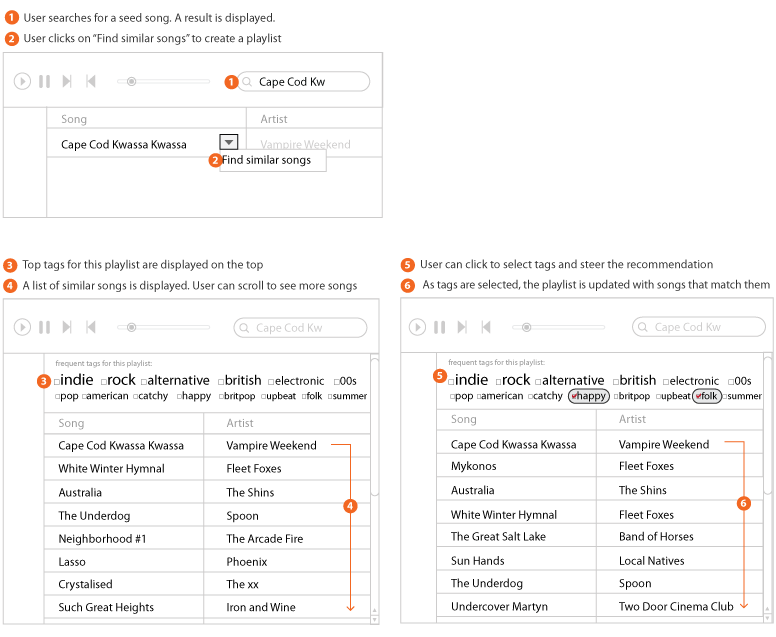The image size is (776, 637).
Task: Click playback slider knob in the seed song search panel
Action: click(x=131, y=81)
